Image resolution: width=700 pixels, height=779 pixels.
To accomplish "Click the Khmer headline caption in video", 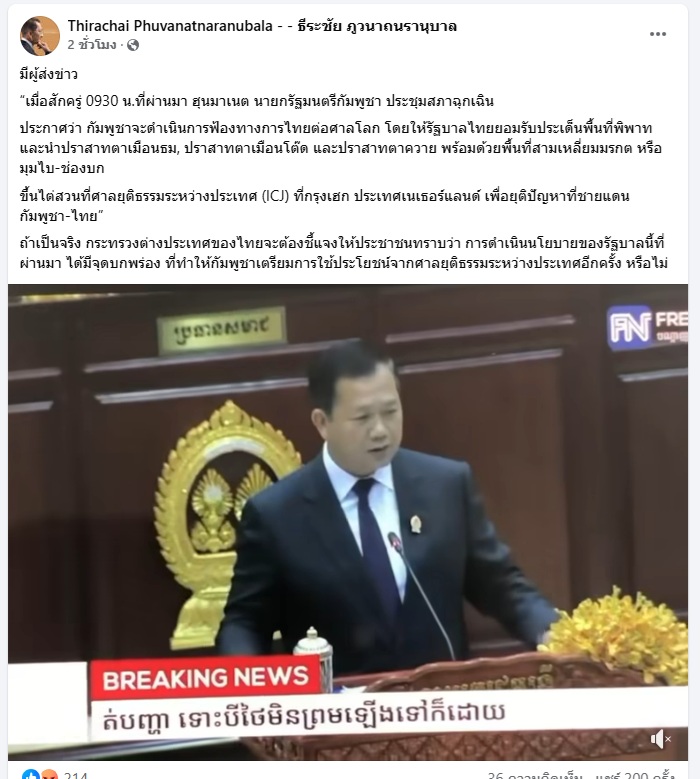I will click(x=304, y=716).
